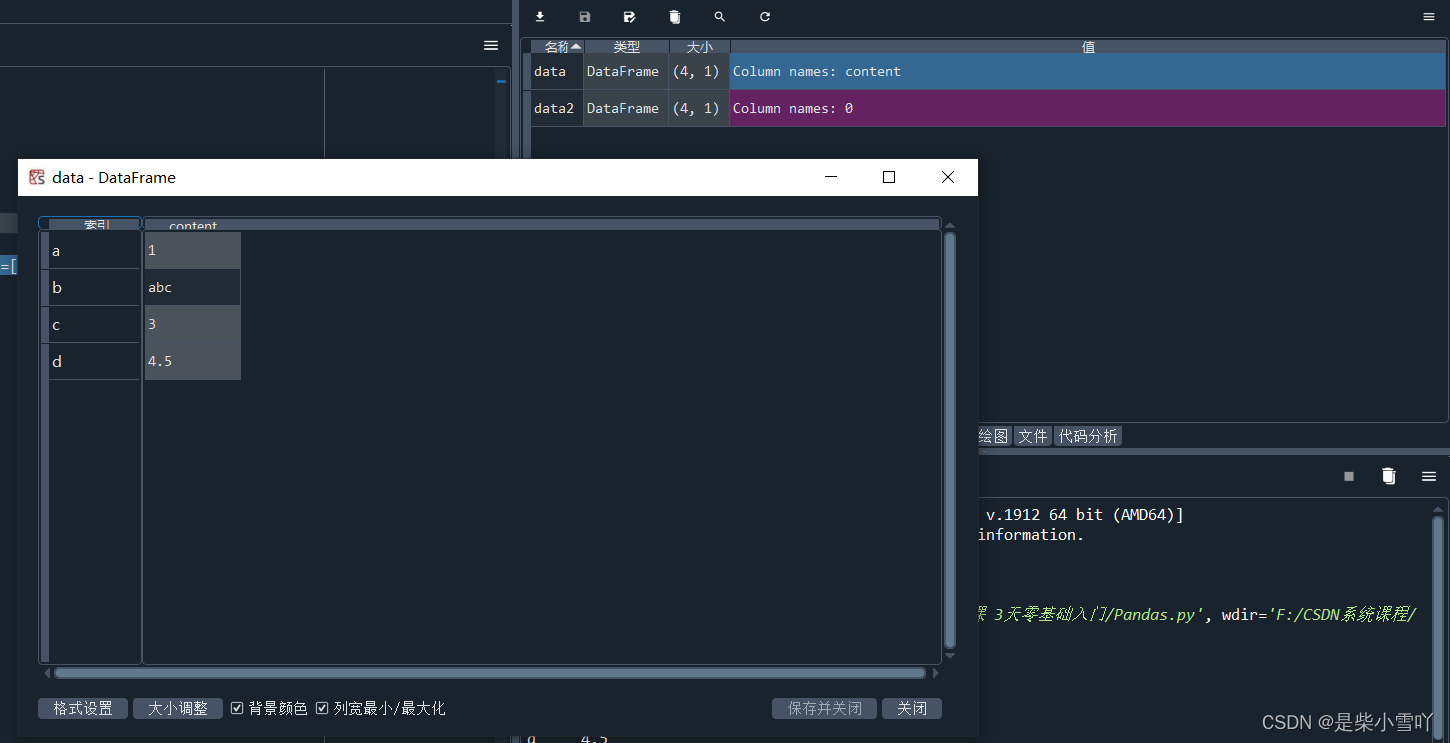Switch to the 代码分析 tab
The height and width of the screenshot is (743, 1450).
tap(1088, 435)
